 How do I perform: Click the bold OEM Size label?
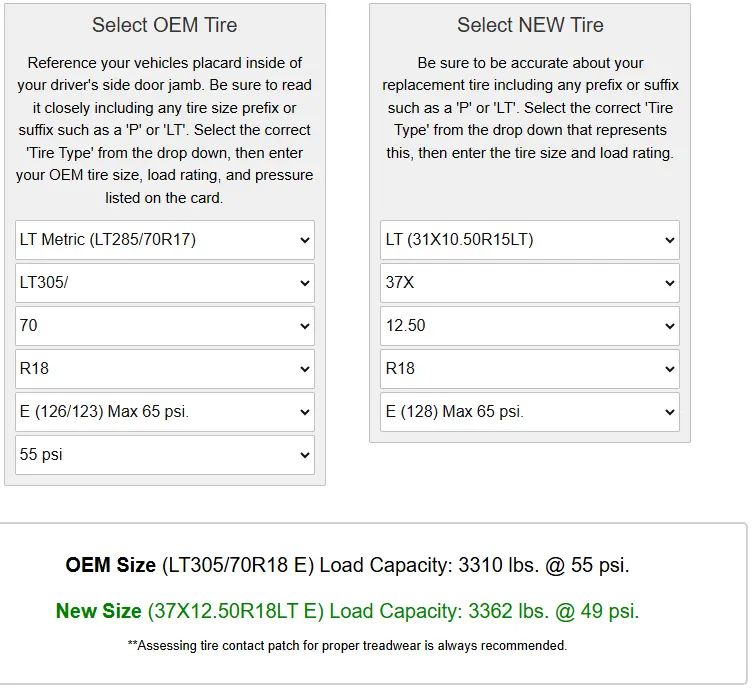(x=111, y=565)
